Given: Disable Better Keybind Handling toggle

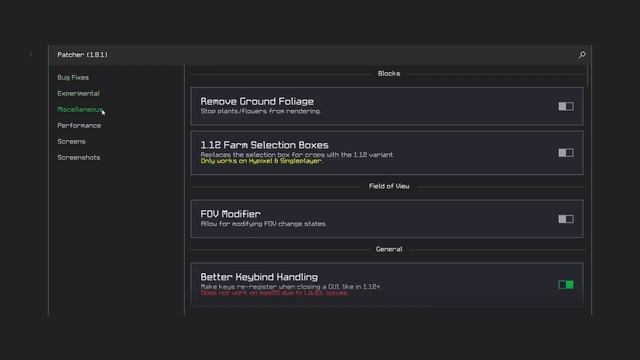Looking at the screenshot, I should pos(566,284).
